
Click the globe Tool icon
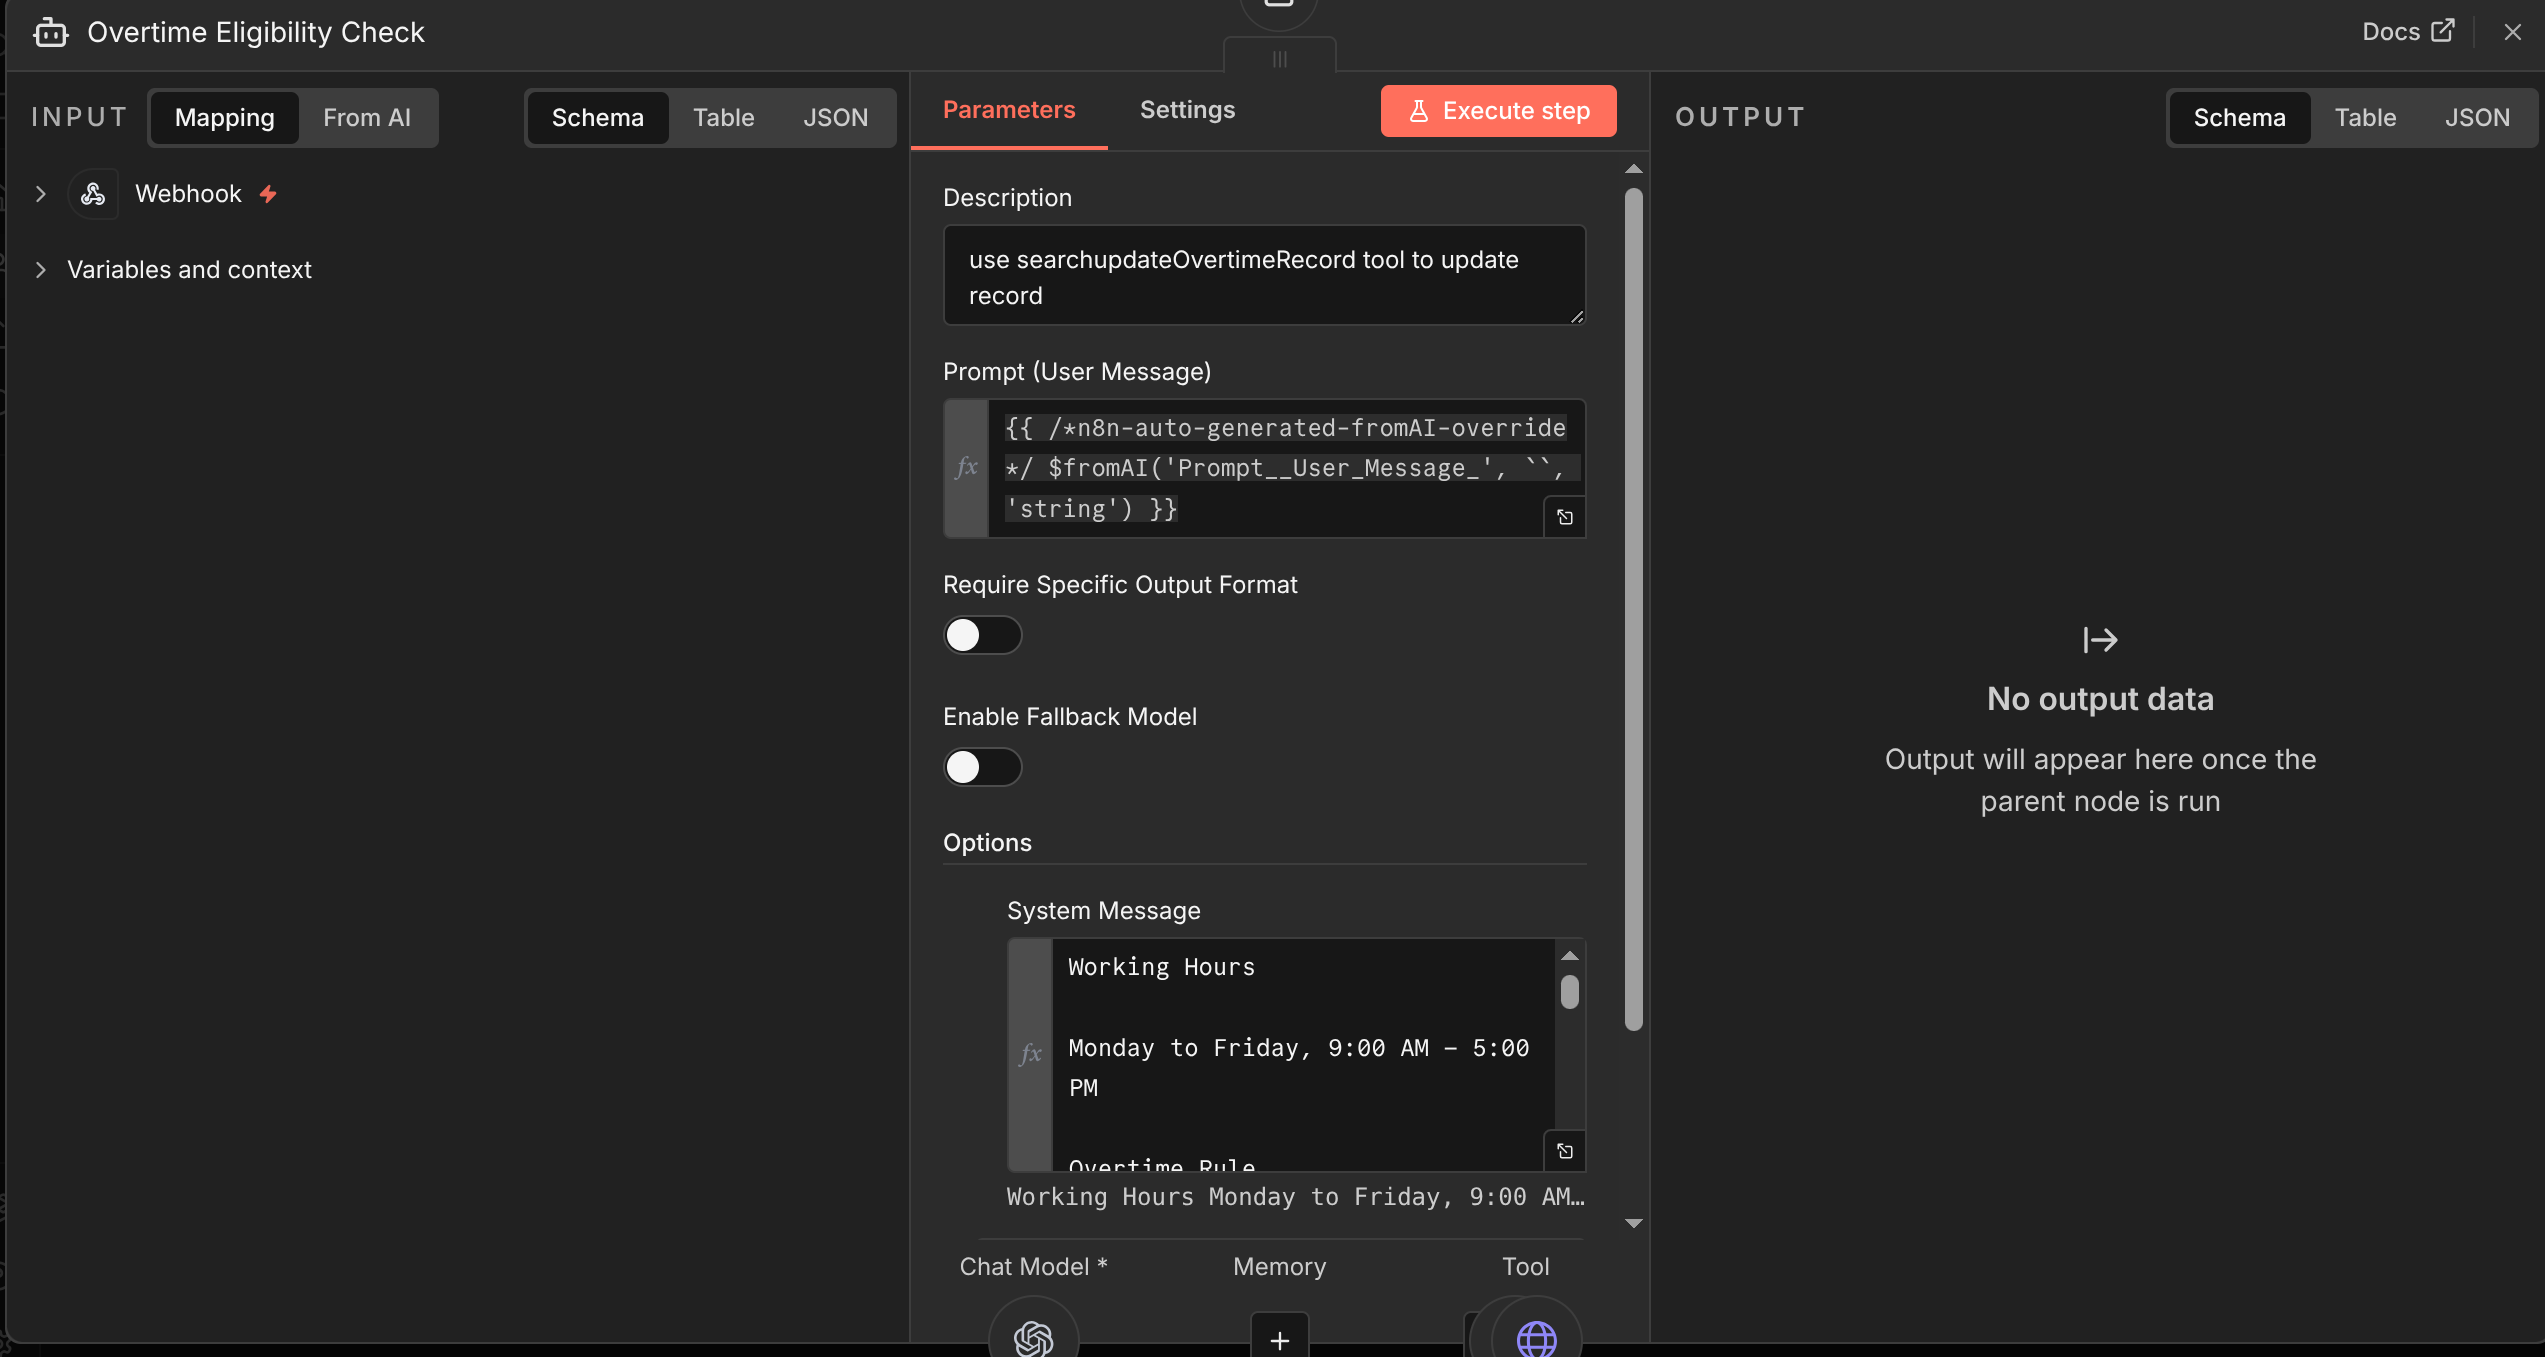pyautogui.click(x=1536, y=1338)
